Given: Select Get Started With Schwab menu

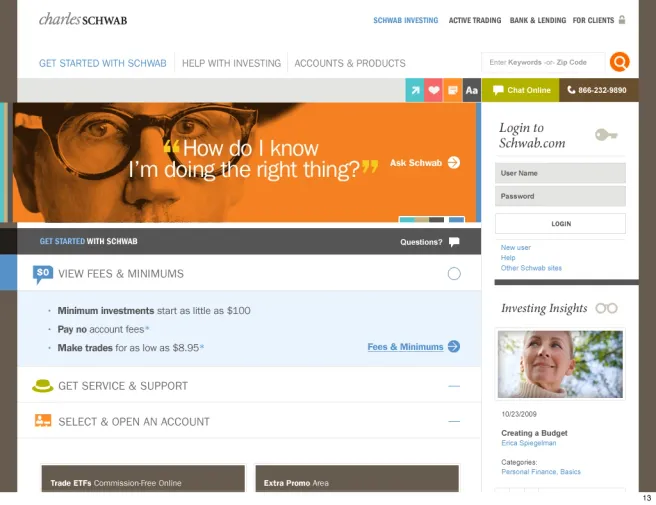Looking at the screenshot, I should tap(102, 63).
